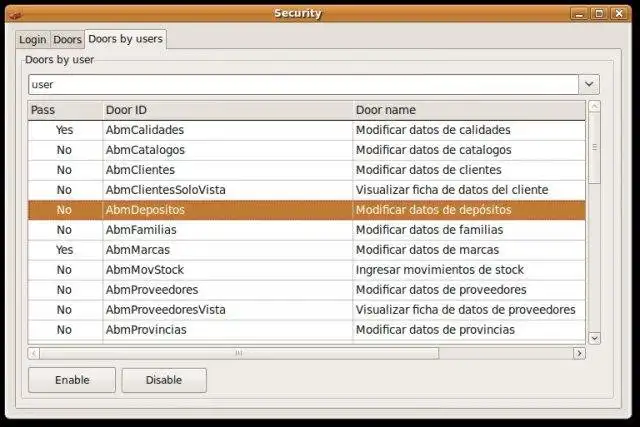Open the user dropdown arrow

(x=589, y=85)
